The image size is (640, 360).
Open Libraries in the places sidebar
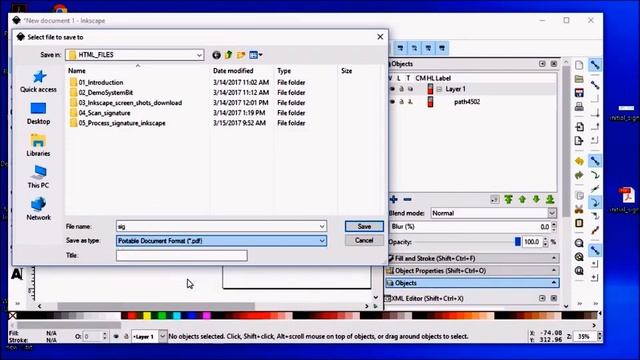38,145
